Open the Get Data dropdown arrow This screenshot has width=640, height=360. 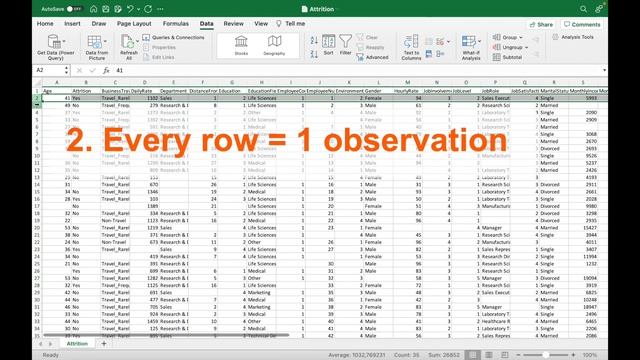[64, 41]
